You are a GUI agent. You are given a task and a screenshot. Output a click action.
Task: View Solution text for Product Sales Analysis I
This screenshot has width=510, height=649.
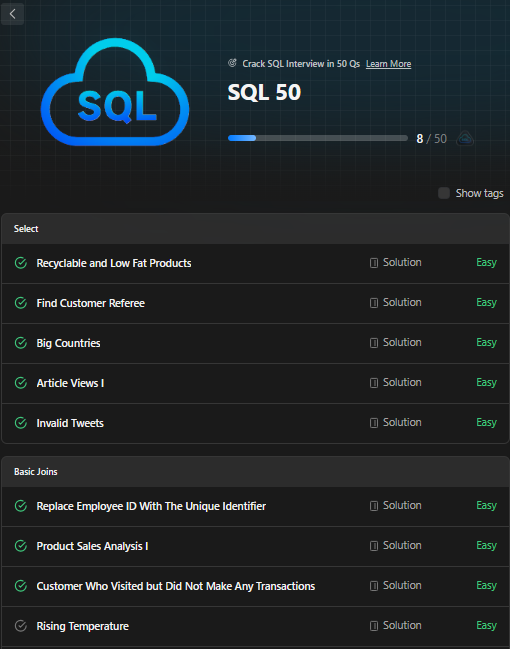(402, 546)
